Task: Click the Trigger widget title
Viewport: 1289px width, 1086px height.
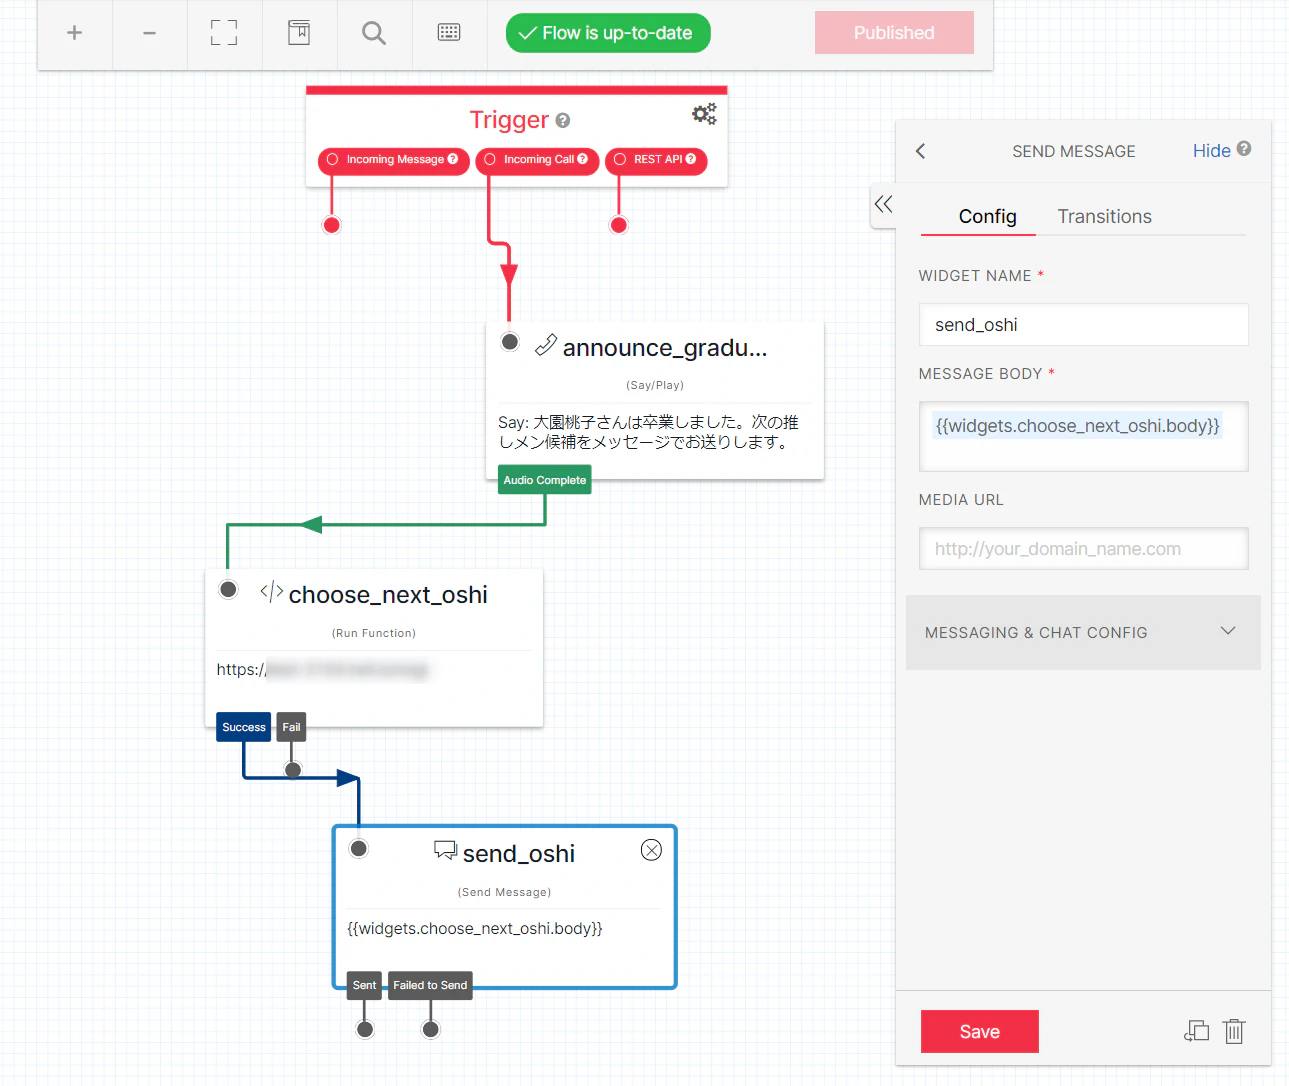Action: [509, 120]
